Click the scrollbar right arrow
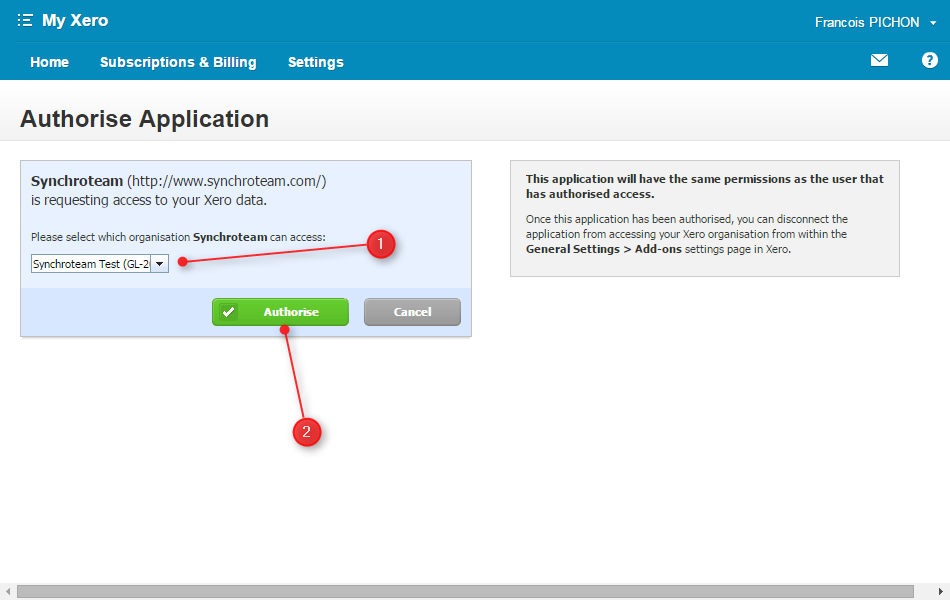Screen dimensions: 950x600 [x=941, y=592]
